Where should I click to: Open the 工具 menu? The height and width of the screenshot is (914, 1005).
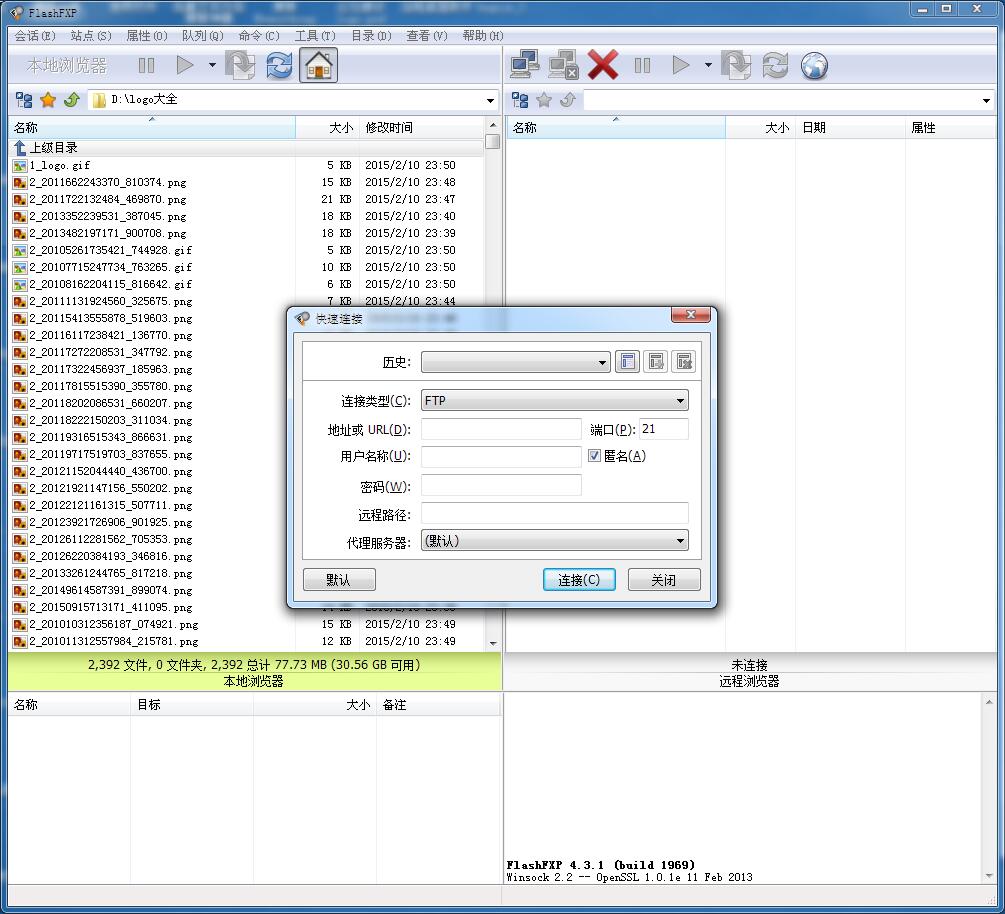[315, 36]
